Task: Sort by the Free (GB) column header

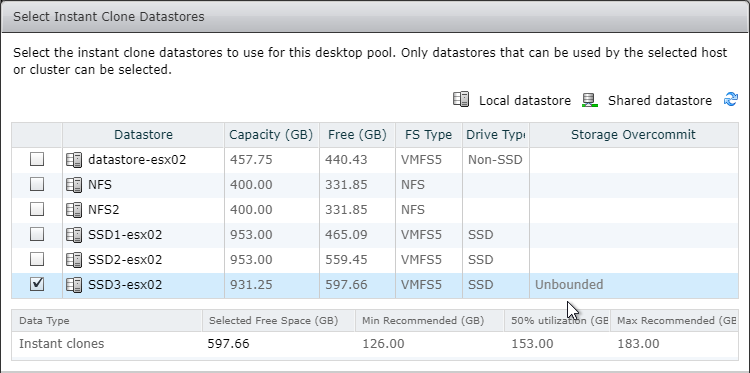Action: pos(357,135)
